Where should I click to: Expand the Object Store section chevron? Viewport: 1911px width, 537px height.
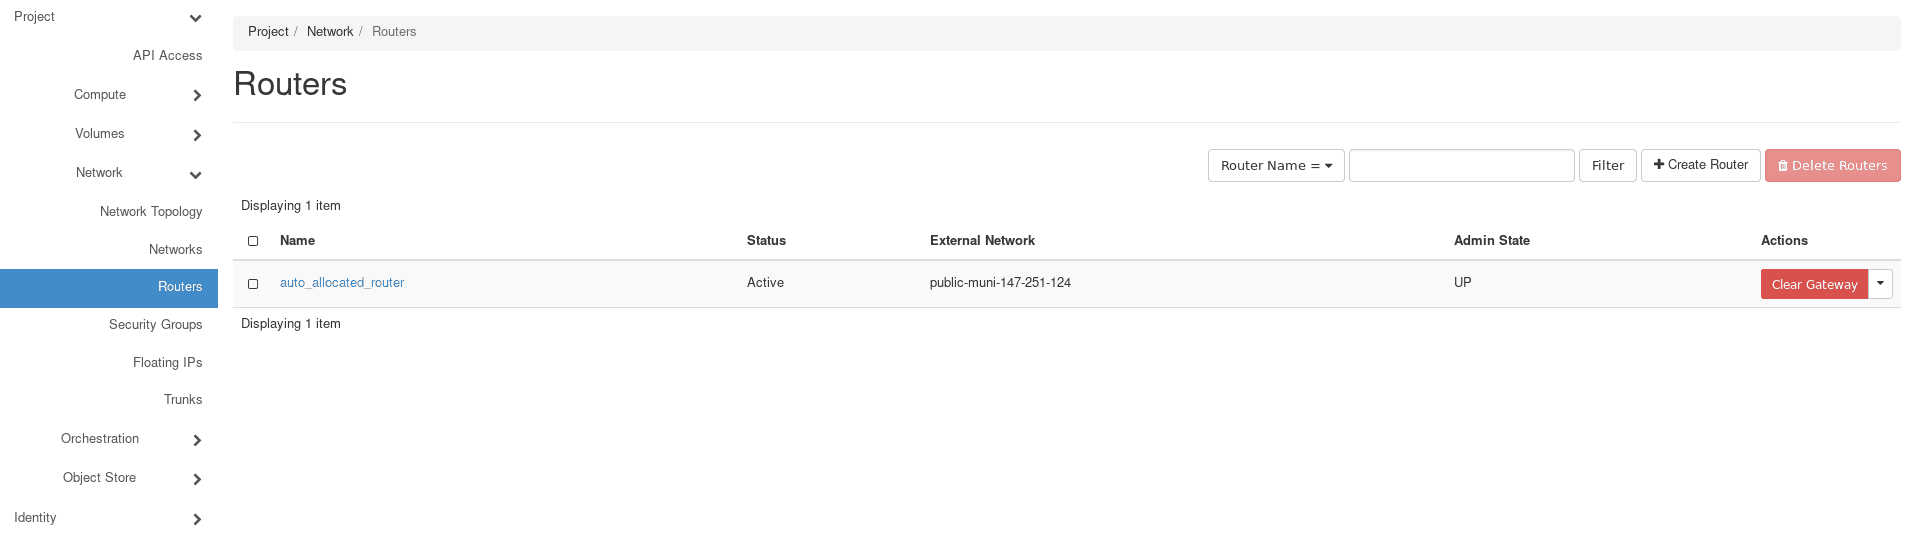(197, 479)
